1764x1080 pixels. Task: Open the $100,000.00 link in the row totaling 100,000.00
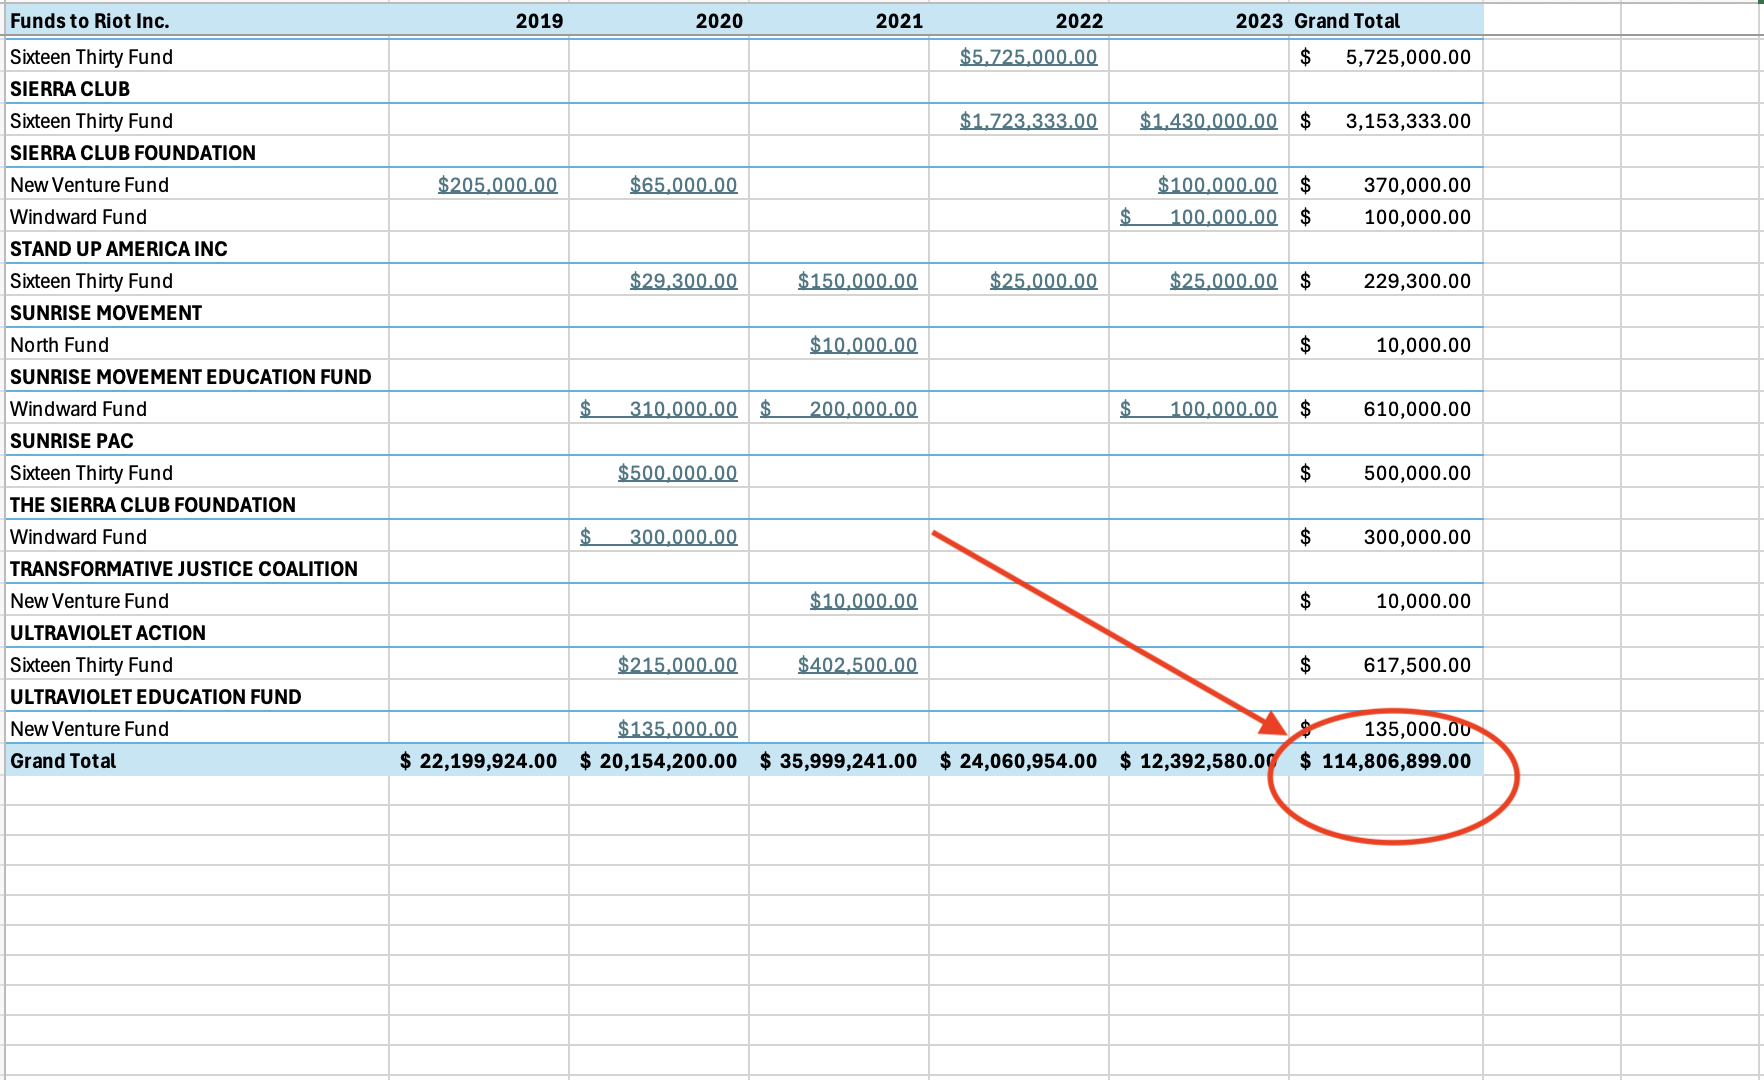(x=1198, y=217)
